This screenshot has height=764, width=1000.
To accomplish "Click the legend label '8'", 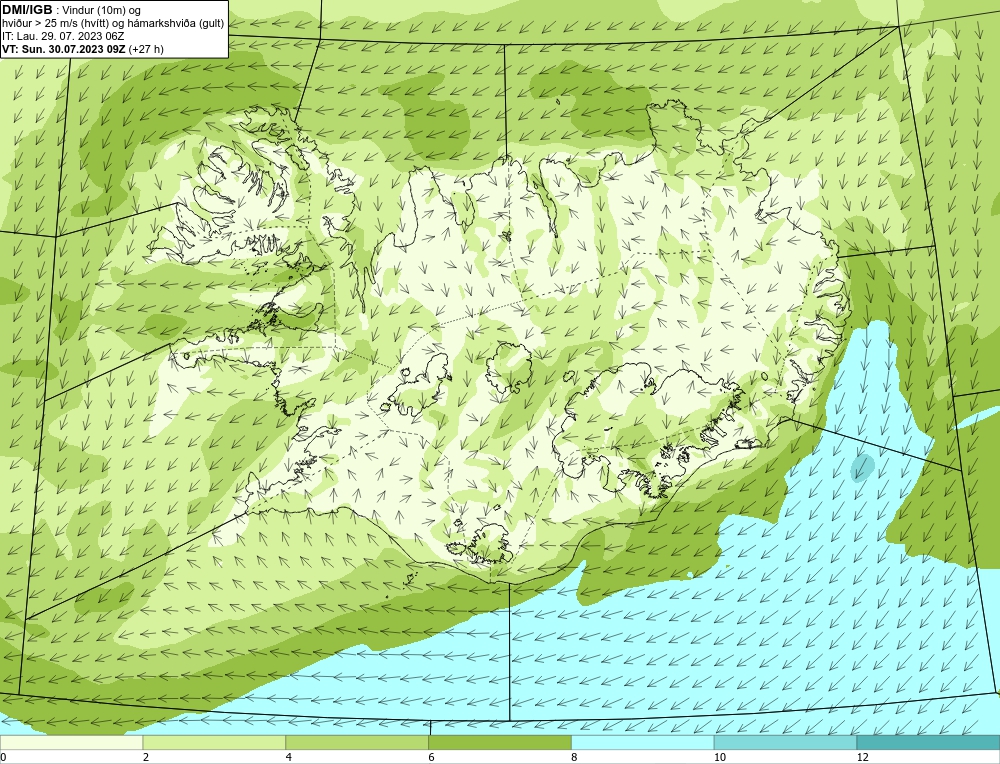I will [x=575, y=757].
